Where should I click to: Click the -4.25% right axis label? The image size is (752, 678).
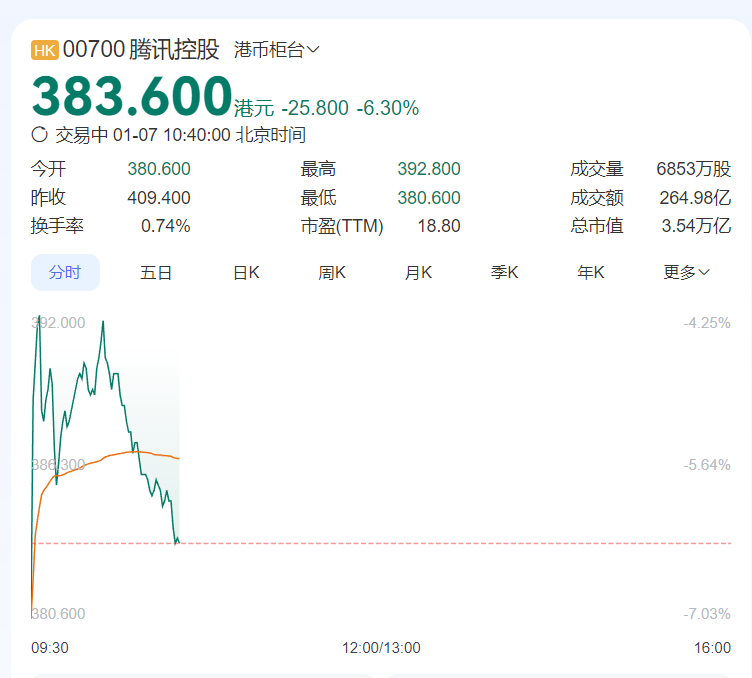click(x=707, y=323)
